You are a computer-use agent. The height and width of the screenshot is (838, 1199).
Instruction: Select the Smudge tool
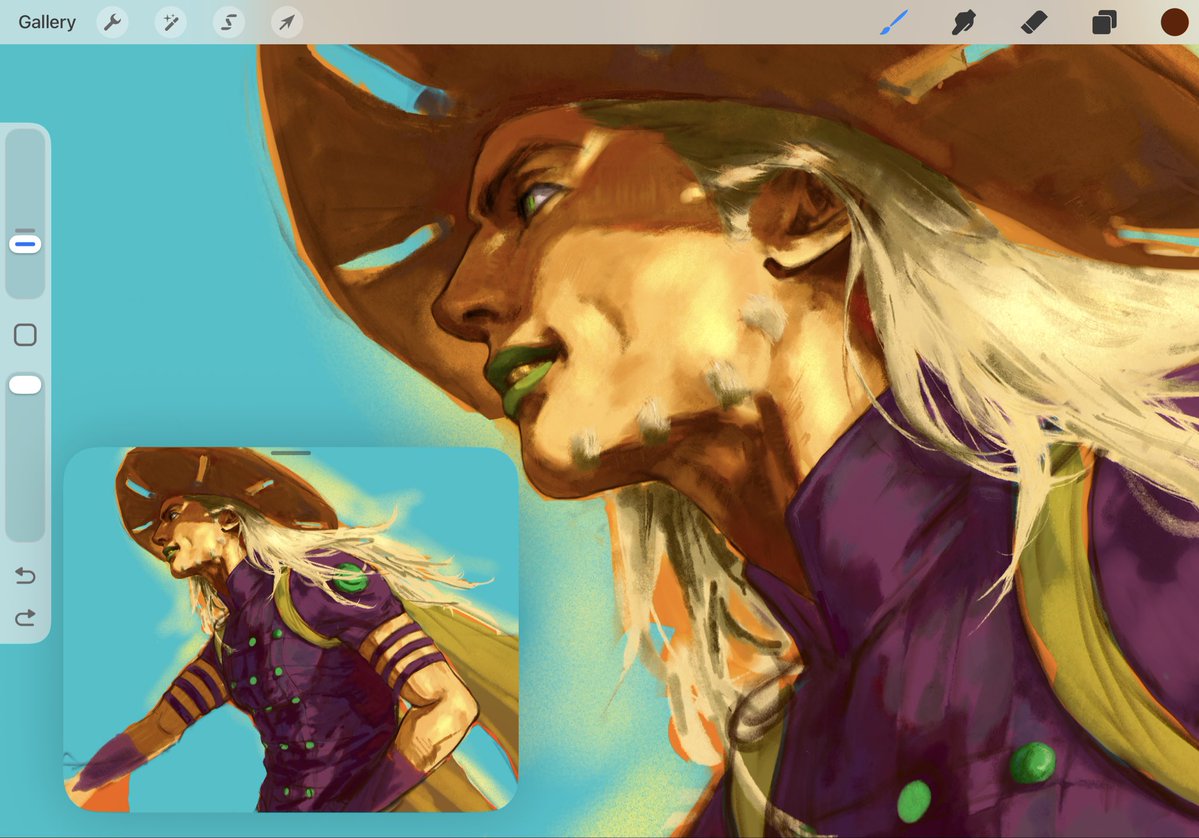[x=963, y=22]
